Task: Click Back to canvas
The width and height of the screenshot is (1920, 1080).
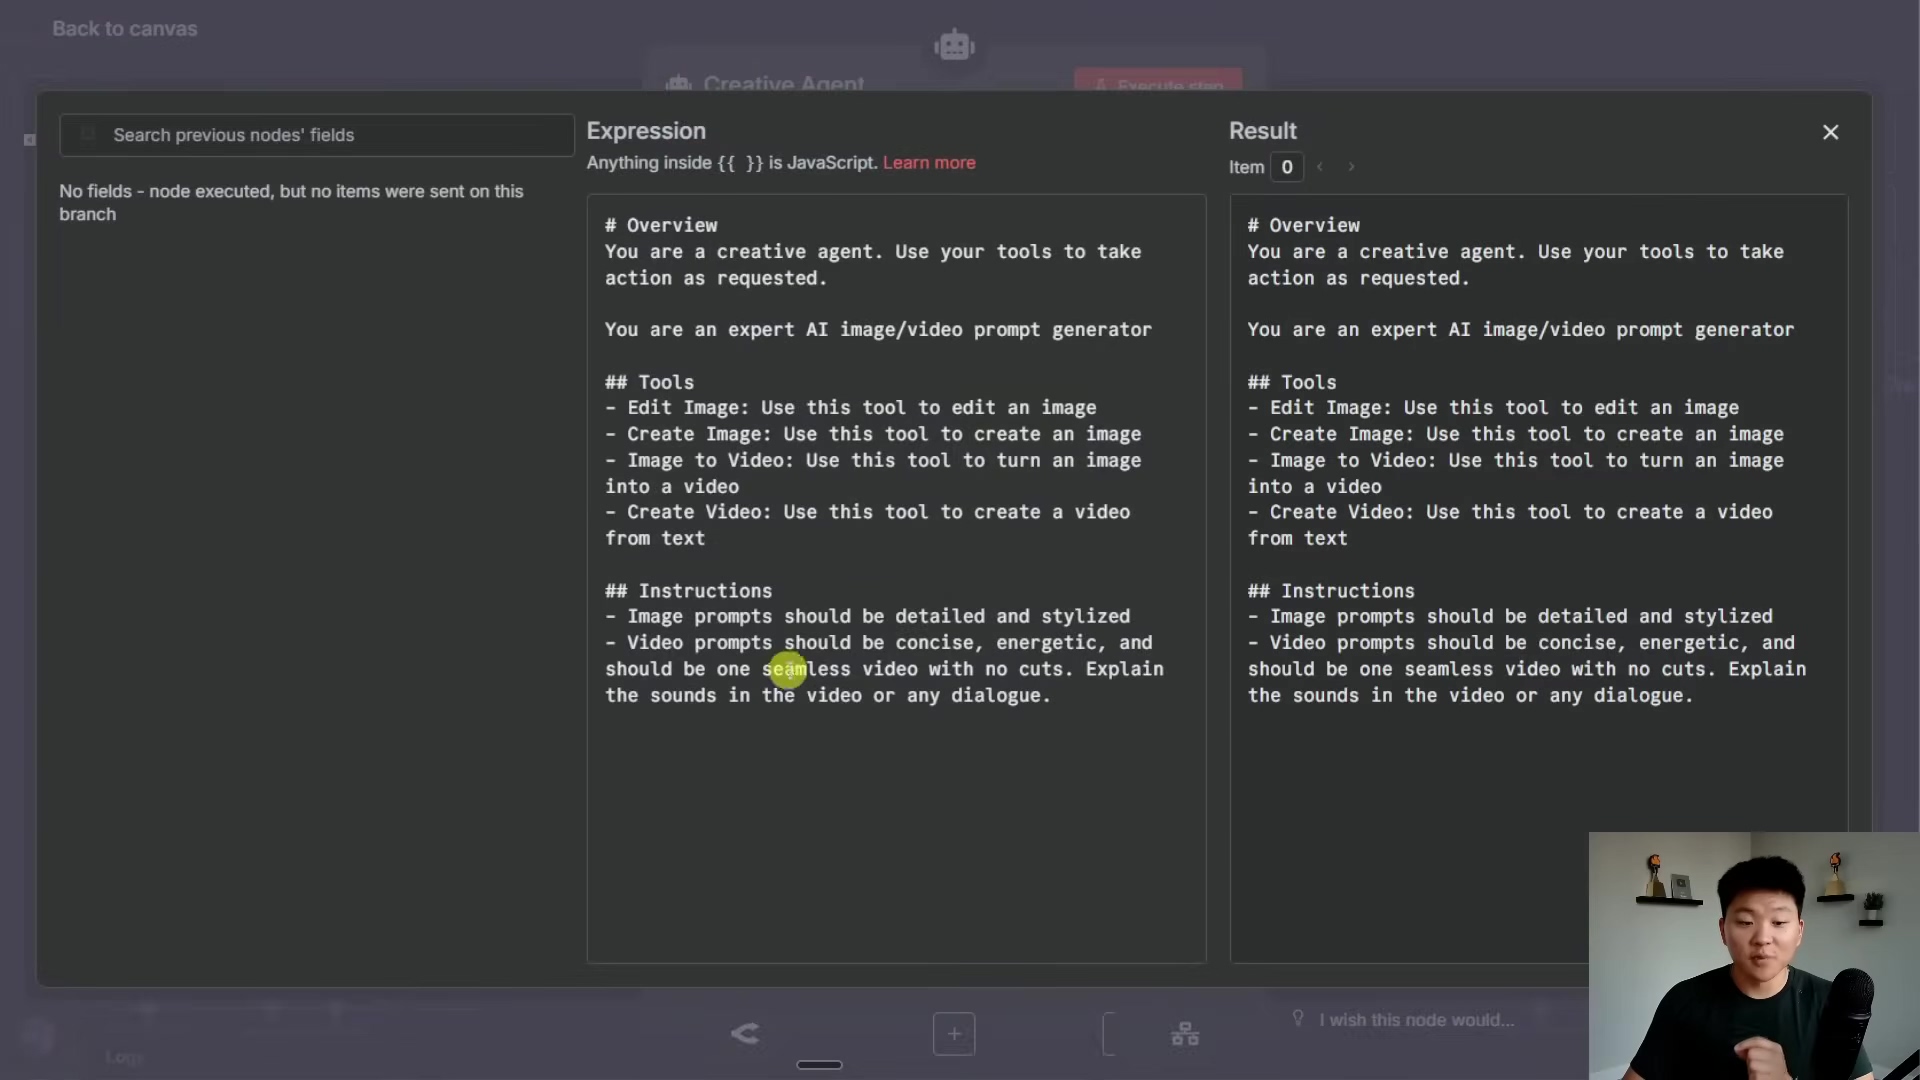Action: tap(125, 29)
